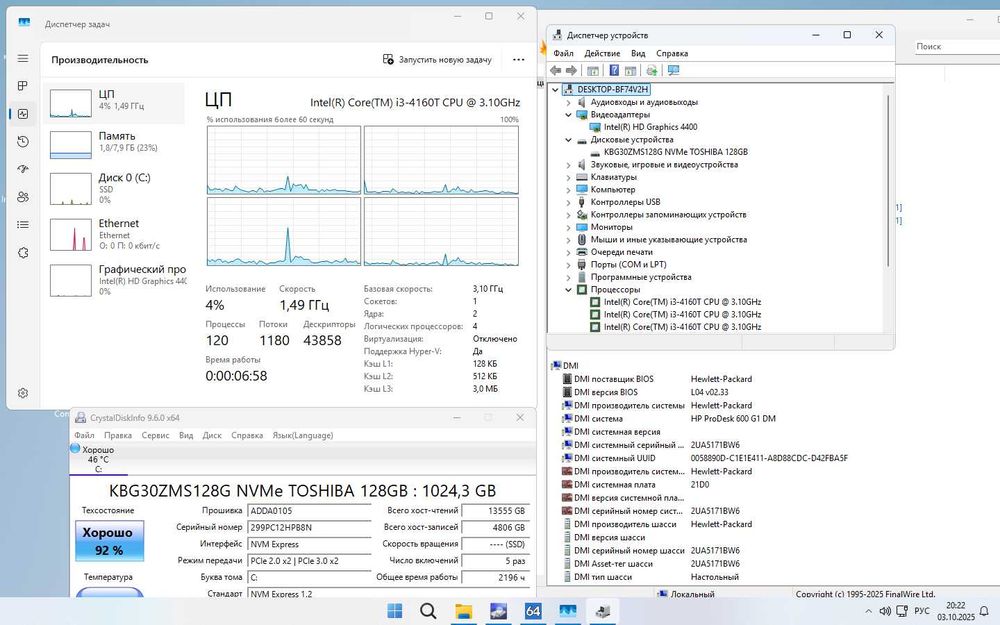1000x625 pixels.
Task: Expand Аудиовходы и аудиовыходы node
Action: [x=568, y=102]
